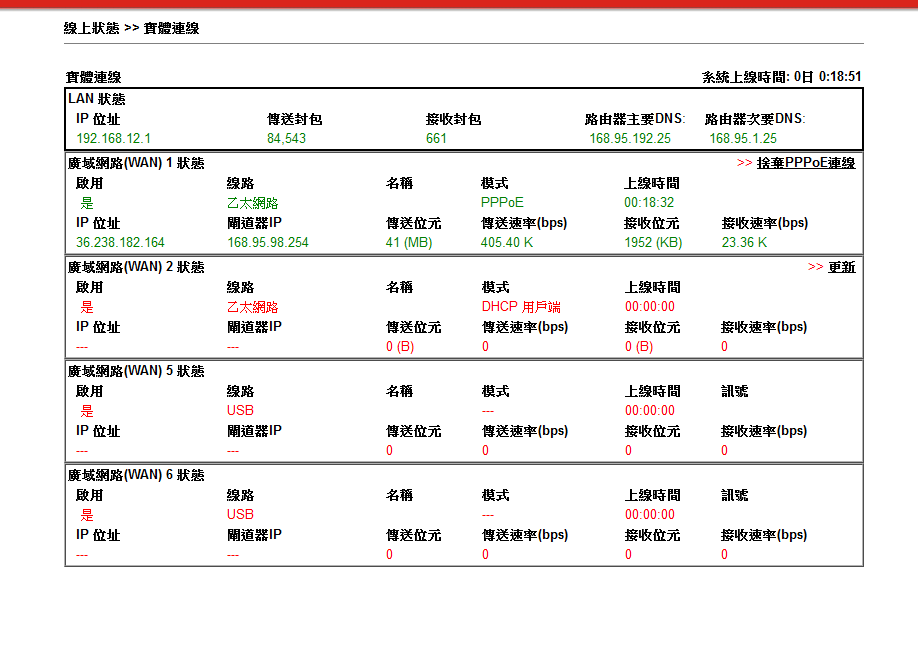The width and height of the screenshot is (918, 667).
Task: Click the 廣域網路(WAN) 5 狀態 section title
Action: tap(136, 371)
